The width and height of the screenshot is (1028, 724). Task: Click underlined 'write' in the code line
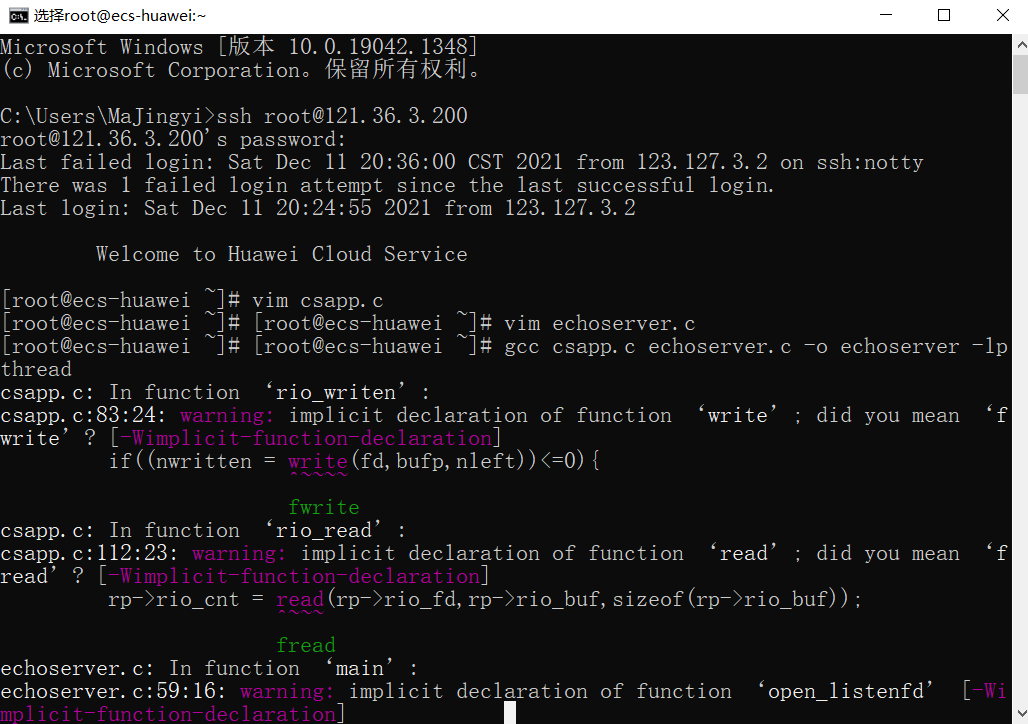[x=318, y=462]
